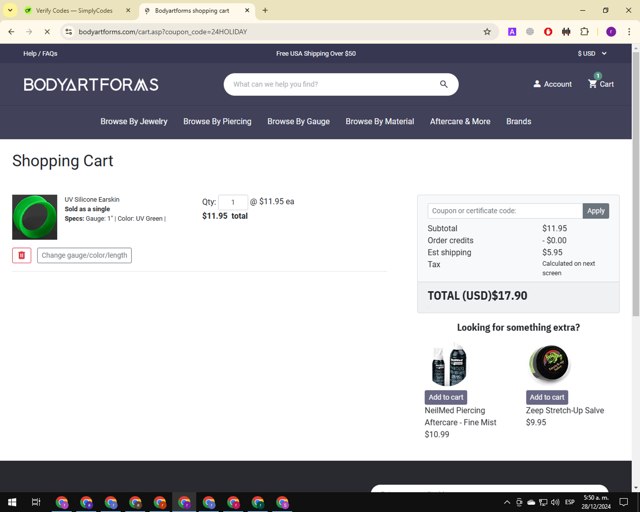Open the Chrome three-dot menu
The image size is (640, 512).
coord(629,31)
